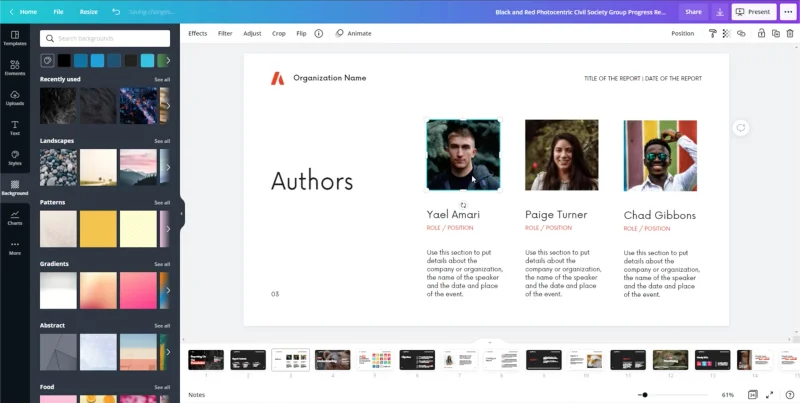Select the pebbles landscape background

pyautogui.click(x=59, y=167)
